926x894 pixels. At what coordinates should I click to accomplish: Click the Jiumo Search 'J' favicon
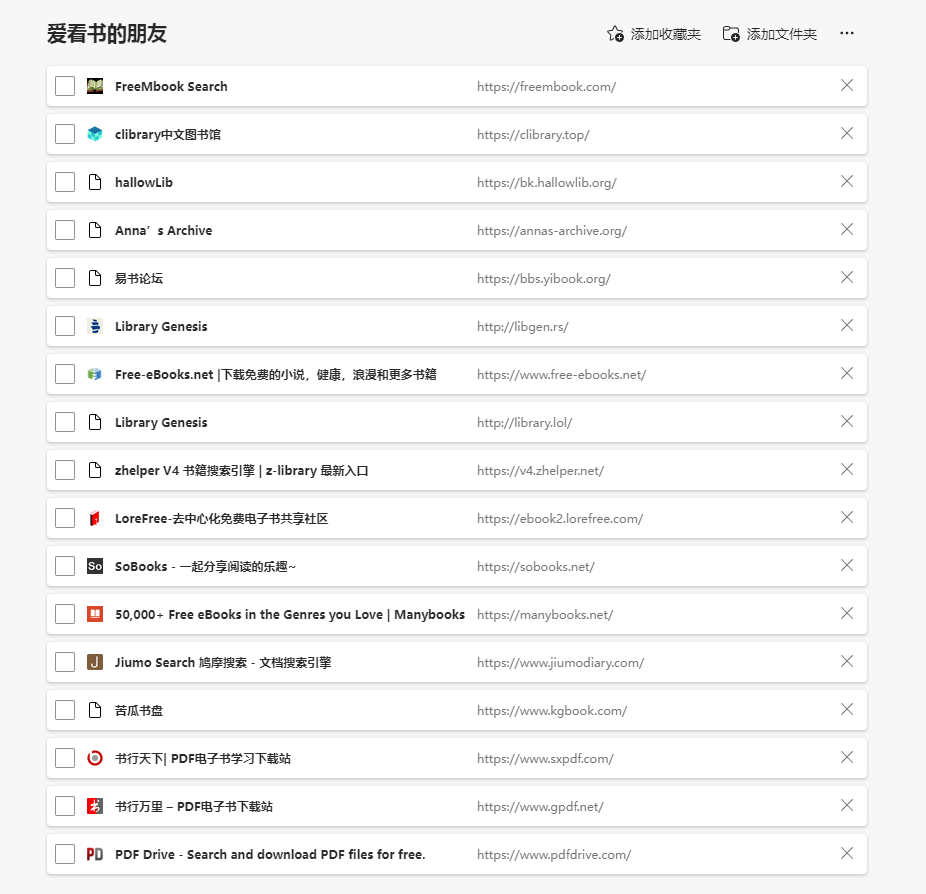point(95,662)
